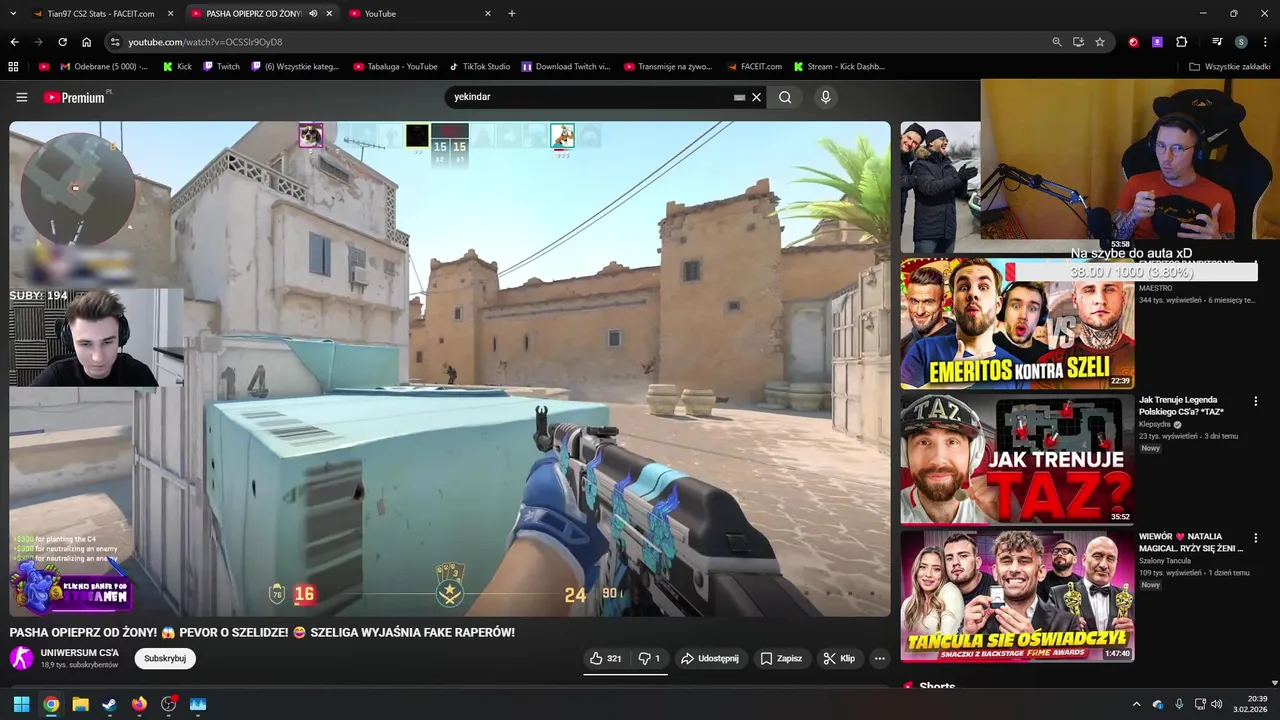Open site information icon in address bar
The height and width of the screenshot is (720, 1280).
tap(115, 42)
